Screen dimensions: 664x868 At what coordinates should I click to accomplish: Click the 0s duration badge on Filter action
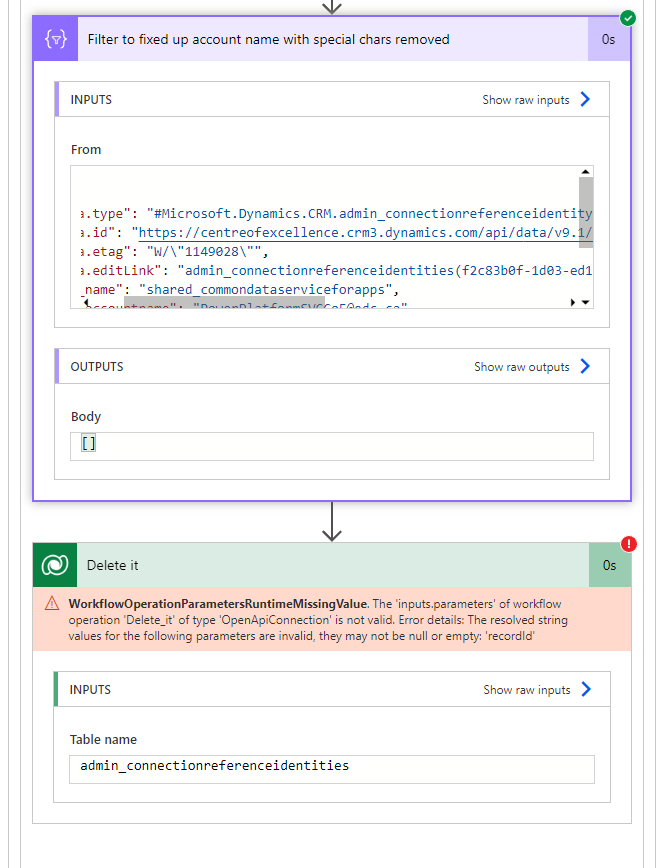(x=608, y=38)
